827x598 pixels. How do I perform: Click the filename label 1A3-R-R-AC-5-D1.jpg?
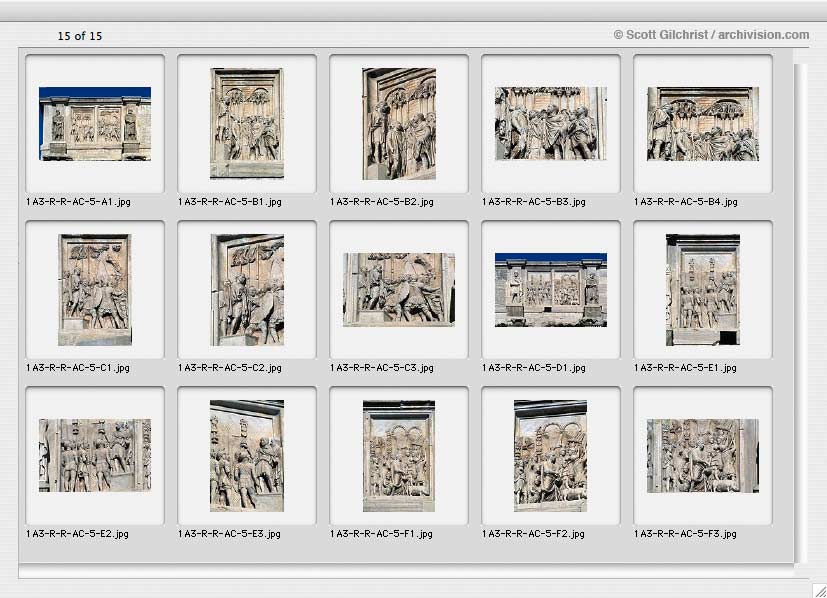click(x=534, y=368)
